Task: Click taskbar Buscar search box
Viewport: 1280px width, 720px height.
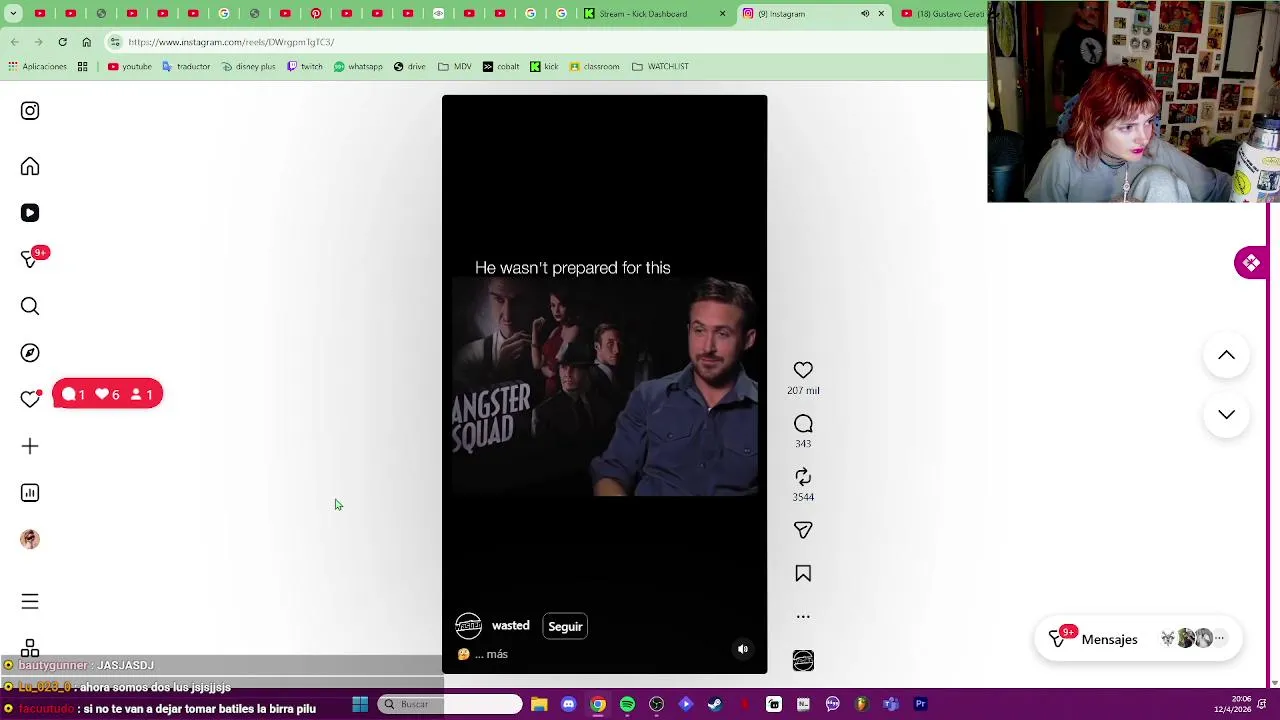Action: tap(450, 705)
